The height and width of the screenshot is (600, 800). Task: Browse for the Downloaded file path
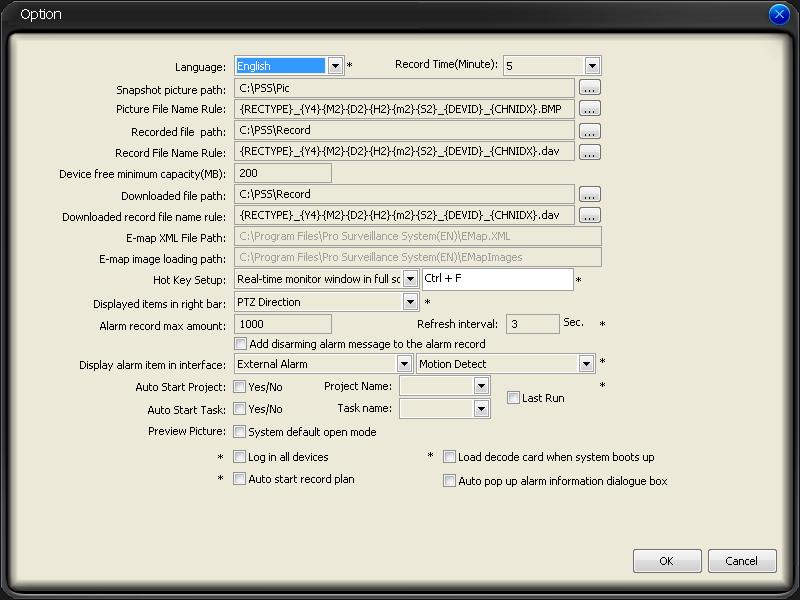click(589, 194)
